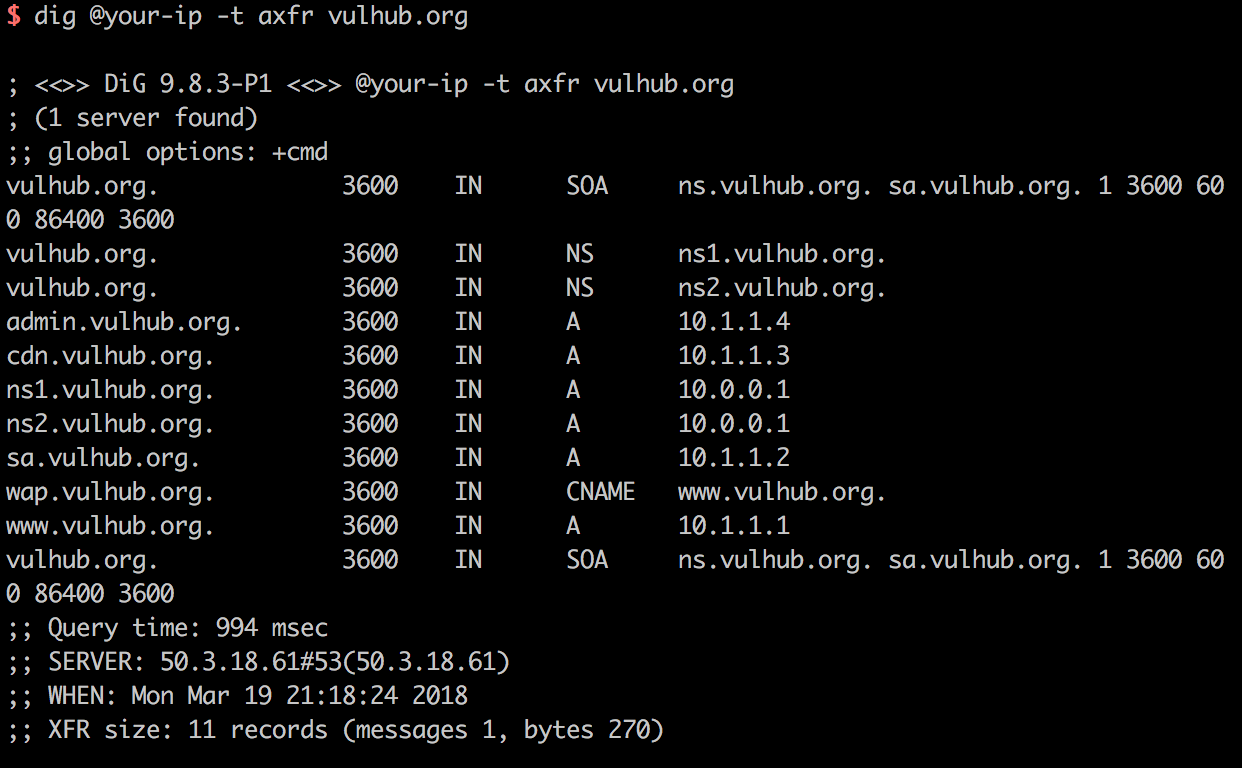
Task: Select the SERVER: 50.3.18.61#53 line
Action: [x=258, y=662]
